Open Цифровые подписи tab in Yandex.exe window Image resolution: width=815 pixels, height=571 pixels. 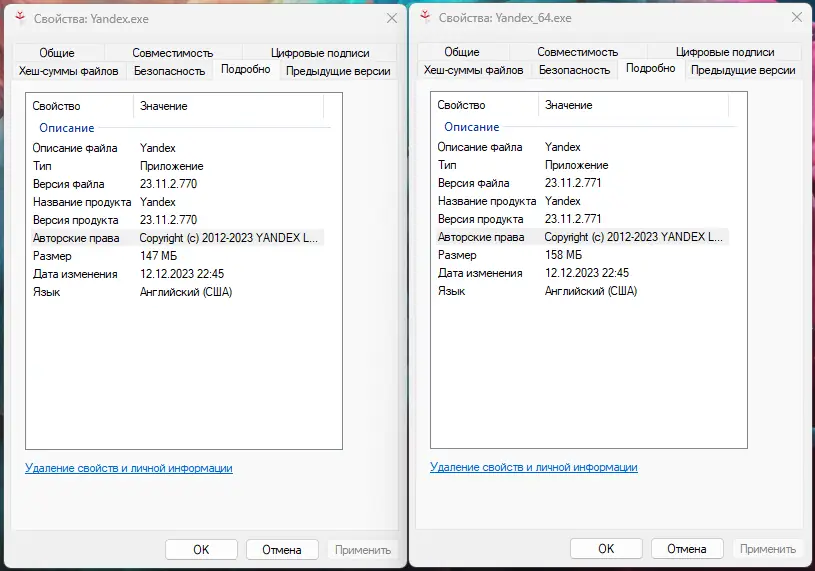click(320, 53)
